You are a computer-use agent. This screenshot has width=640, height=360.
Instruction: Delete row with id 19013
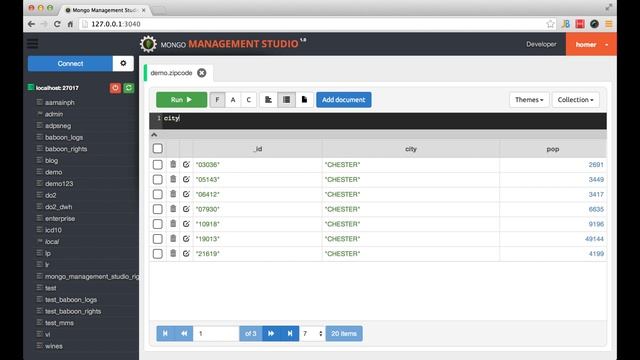[173, 238]
